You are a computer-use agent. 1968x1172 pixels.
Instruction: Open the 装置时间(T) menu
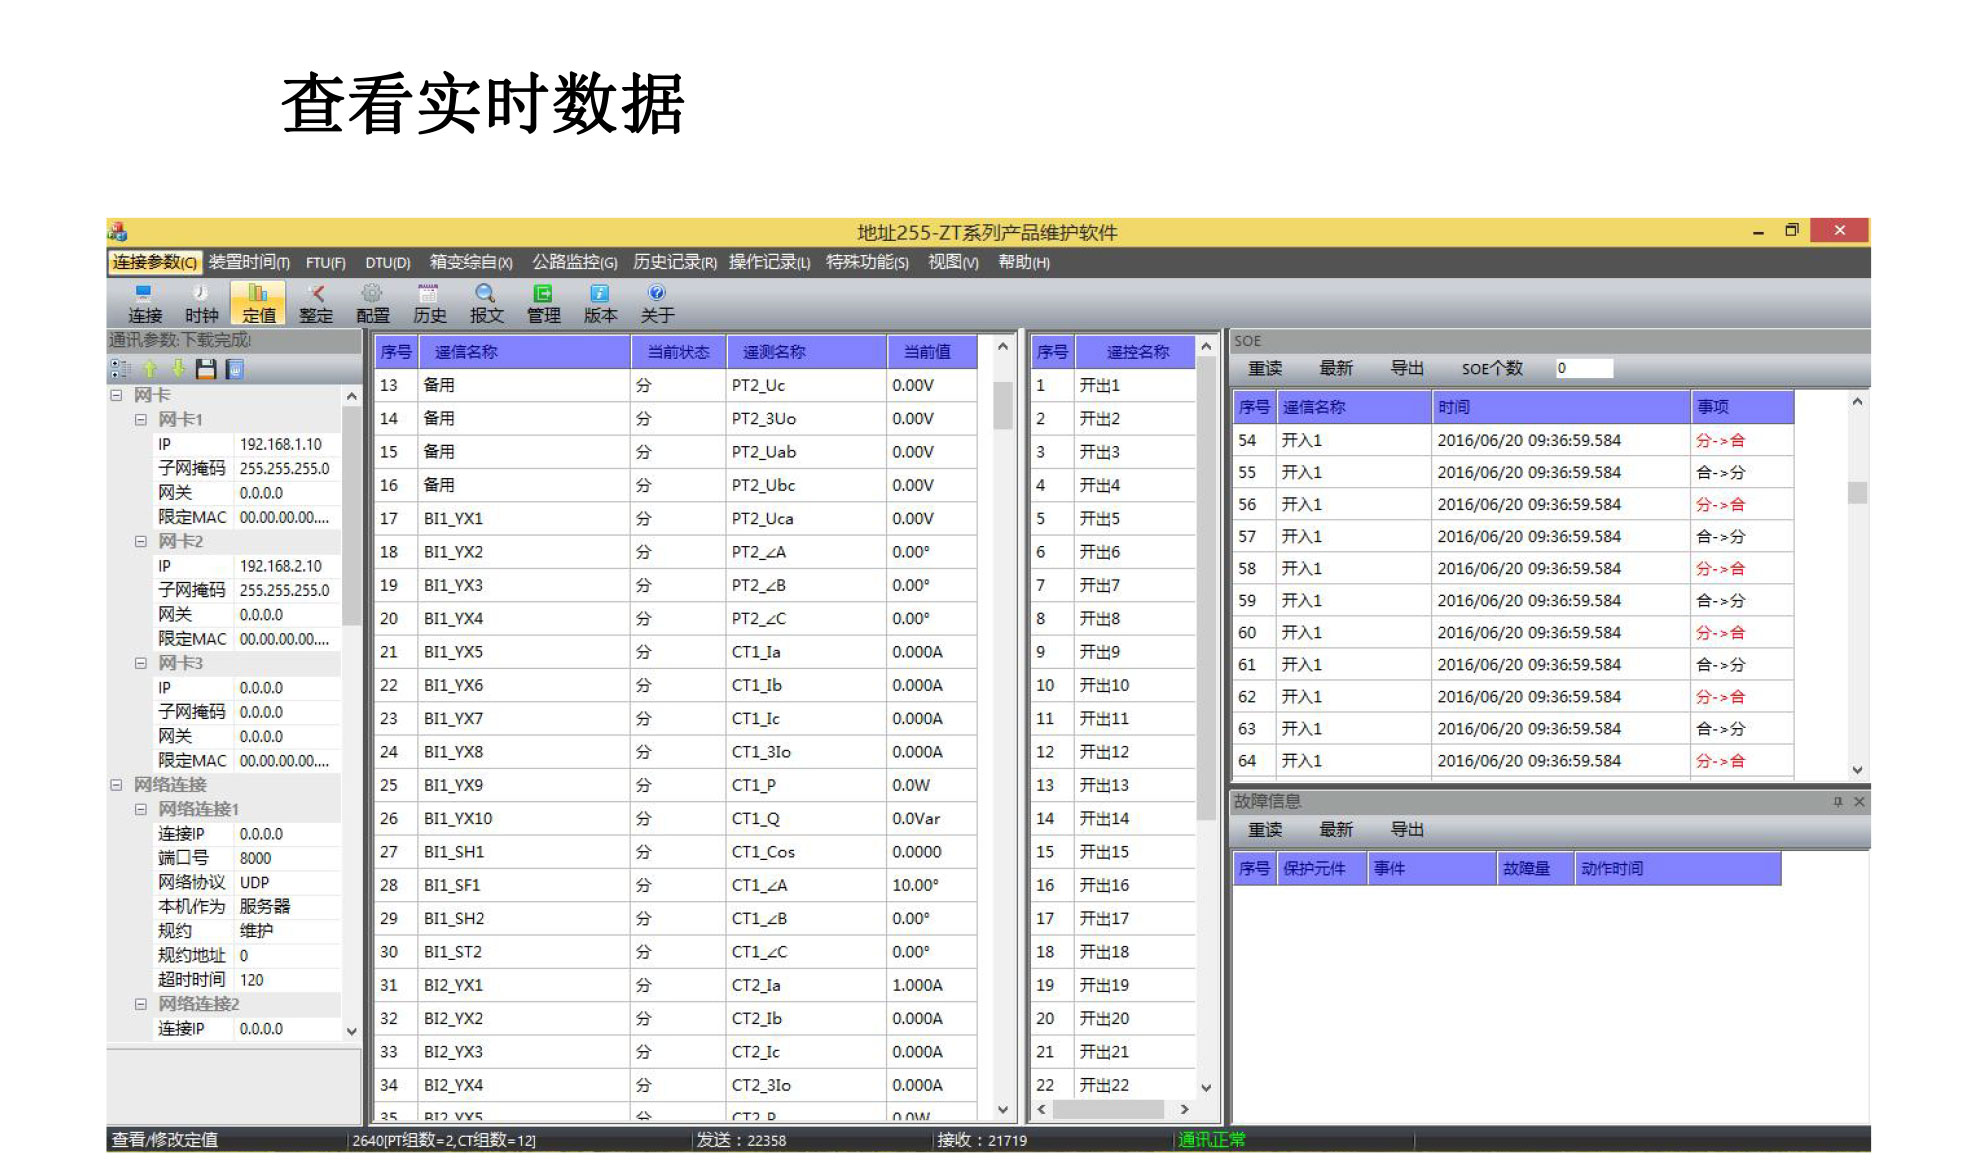tap(249, 262)
